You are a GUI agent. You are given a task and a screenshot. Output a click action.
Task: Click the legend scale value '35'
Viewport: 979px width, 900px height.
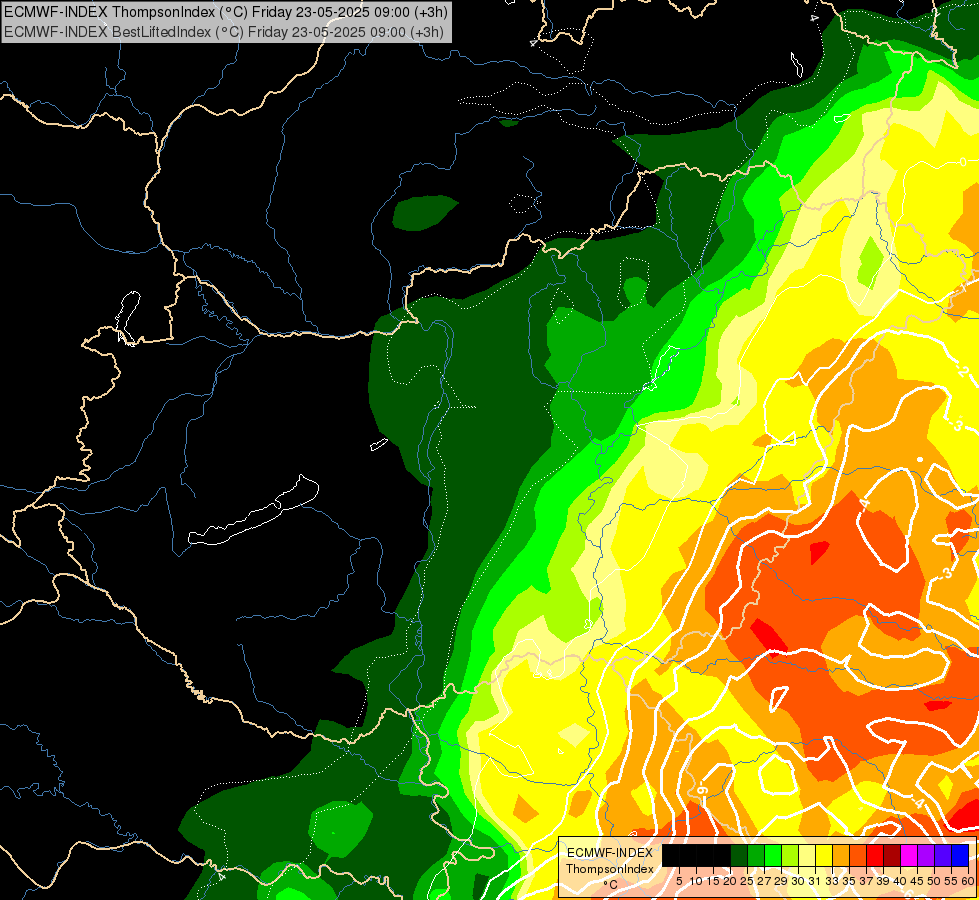849,881
